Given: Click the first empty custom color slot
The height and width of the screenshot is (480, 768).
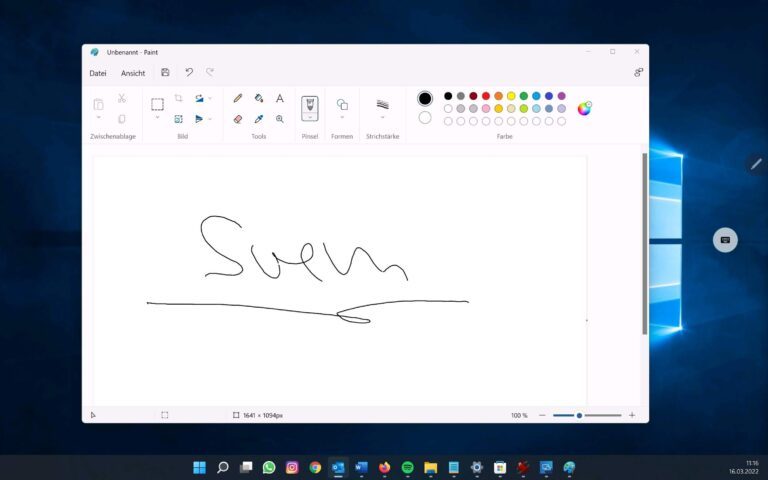Looking at the screenshot, I should (448, 121).
